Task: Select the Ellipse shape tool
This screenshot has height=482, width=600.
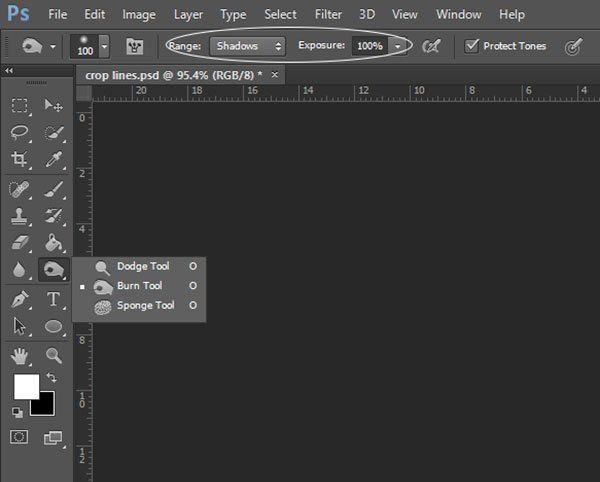Action: point(53,326)
